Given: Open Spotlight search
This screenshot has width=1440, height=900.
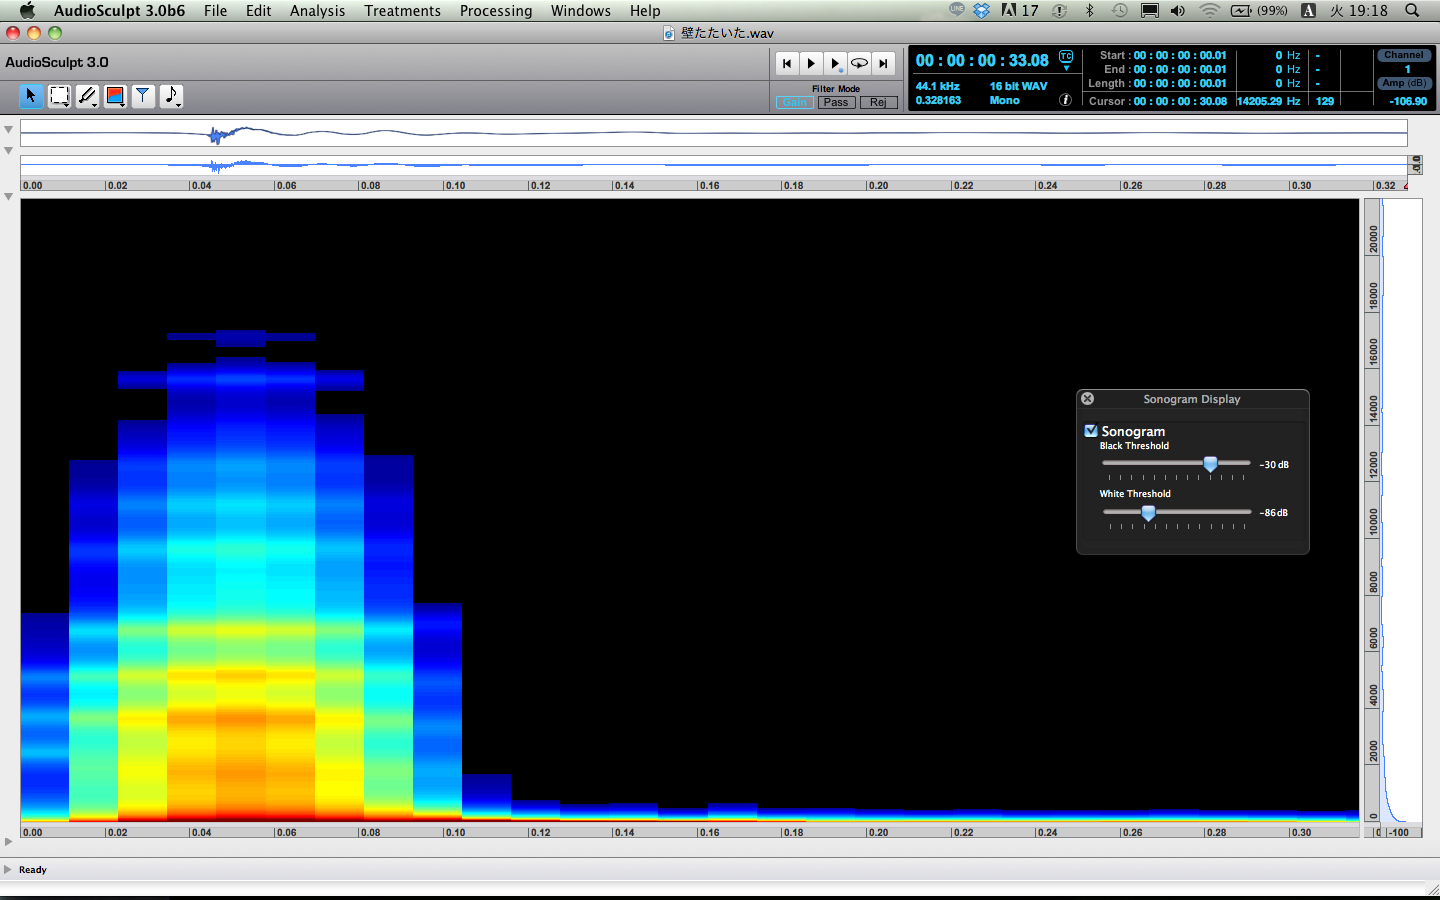Looking at the screenshot, I should coord(1412,11).
